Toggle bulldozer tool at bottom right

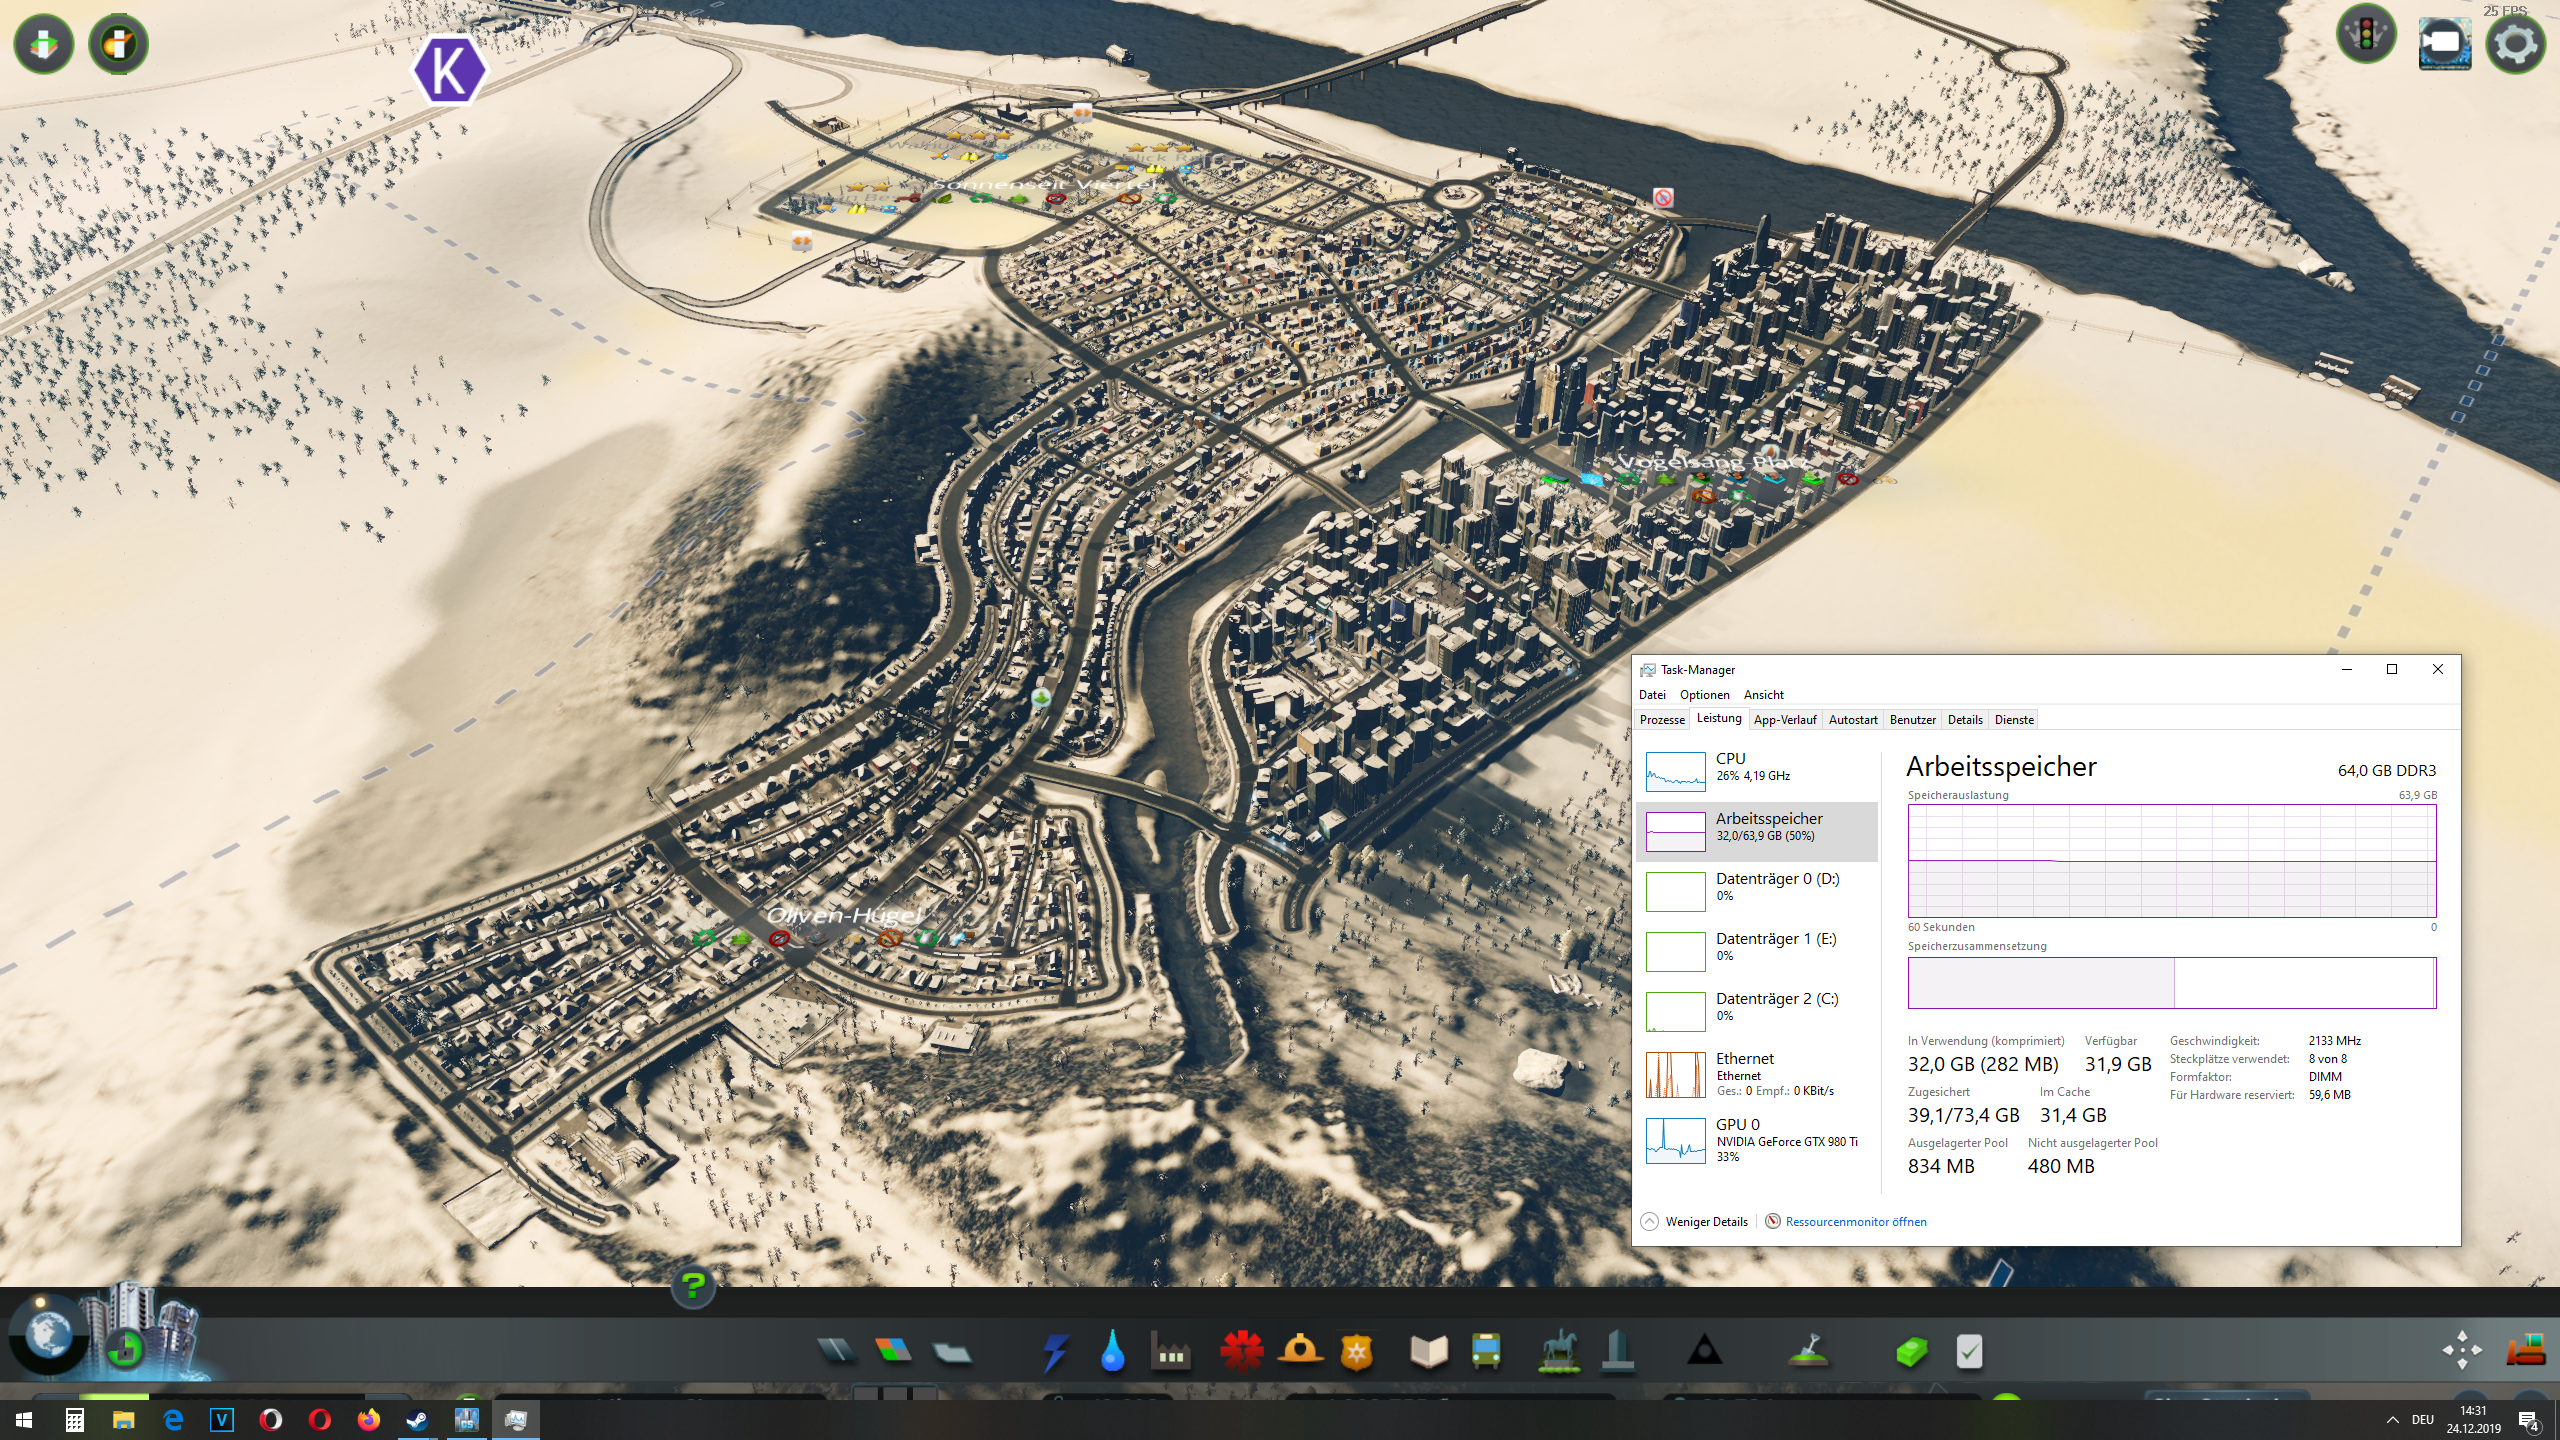[2525, 1350]
